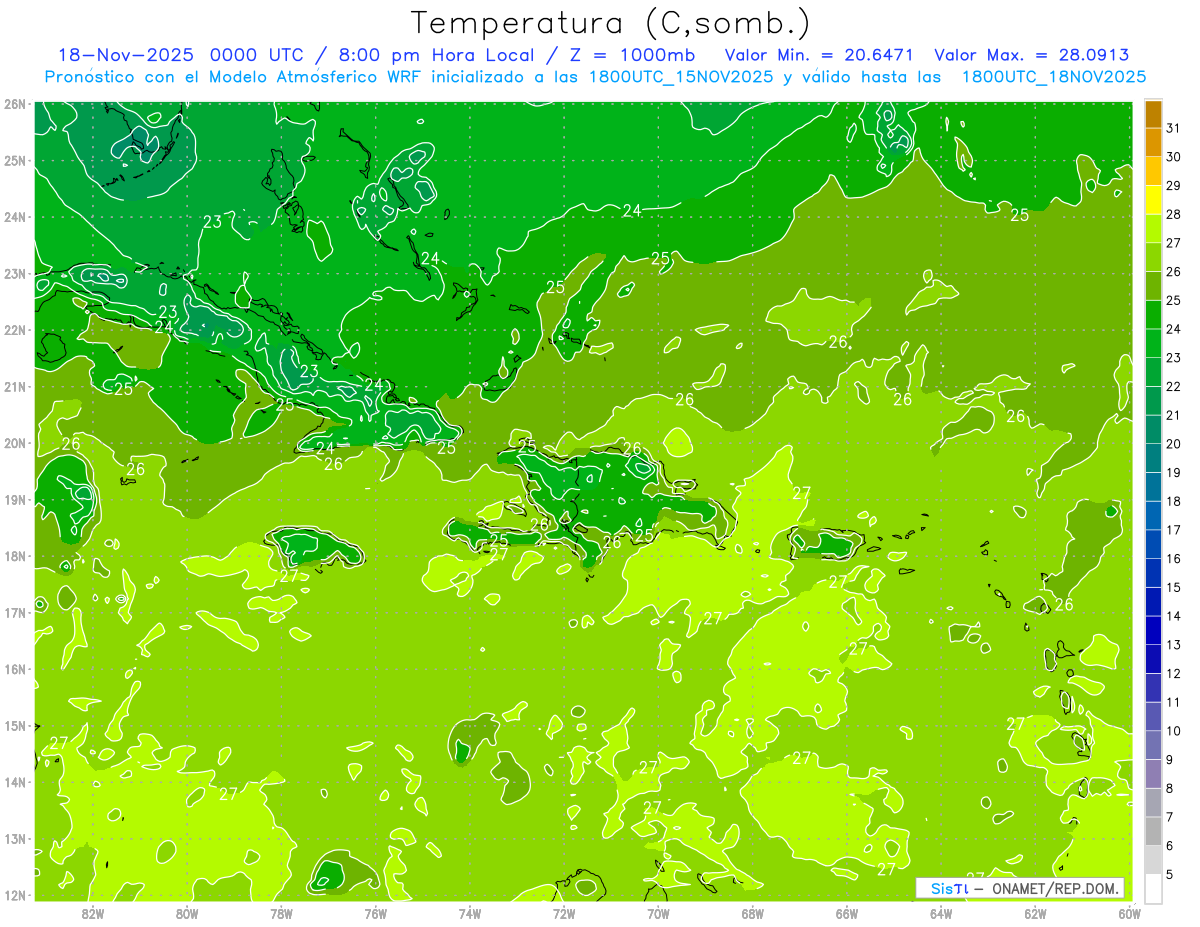
Task: Click the blue legend band between 15 and 16
Action: tap(1154, 573)
